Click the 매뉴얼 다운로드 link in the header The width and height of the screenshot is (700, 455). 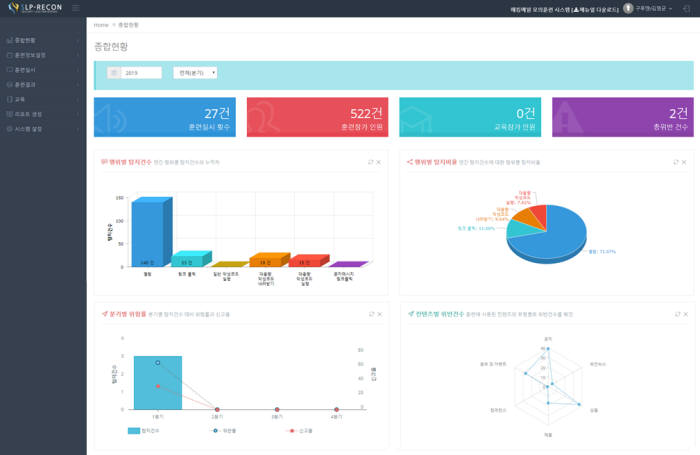(595, 9)
